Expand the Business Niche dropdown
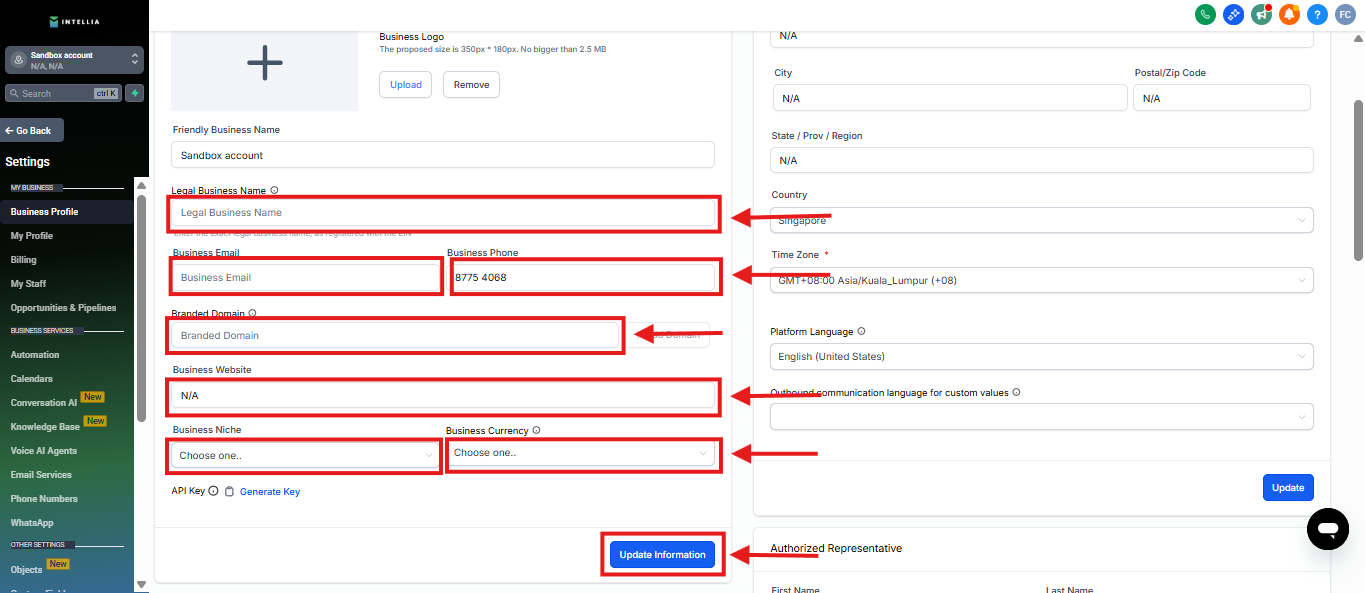 point(305,455)
